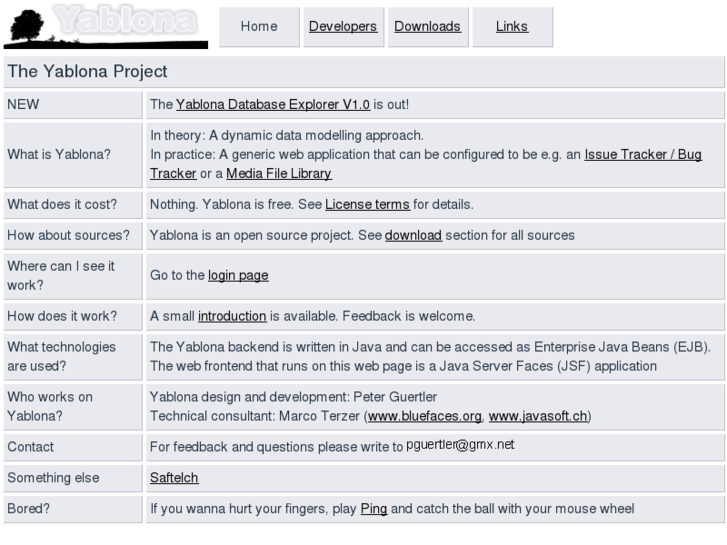Click 'What technologies are used?' label
This screenshot has height=545, width=727.
(x=62, y=357)
